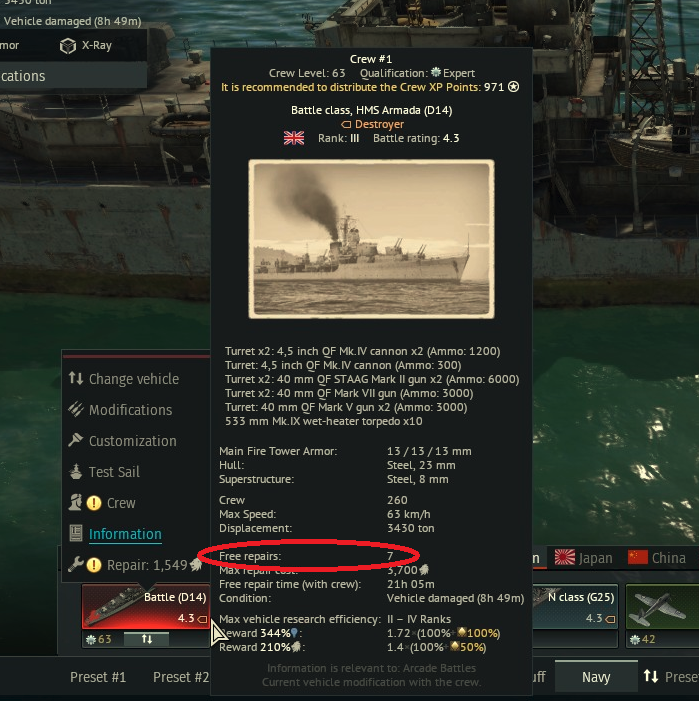
Task: Select the Navy preset tab
Action: (596, 677)
